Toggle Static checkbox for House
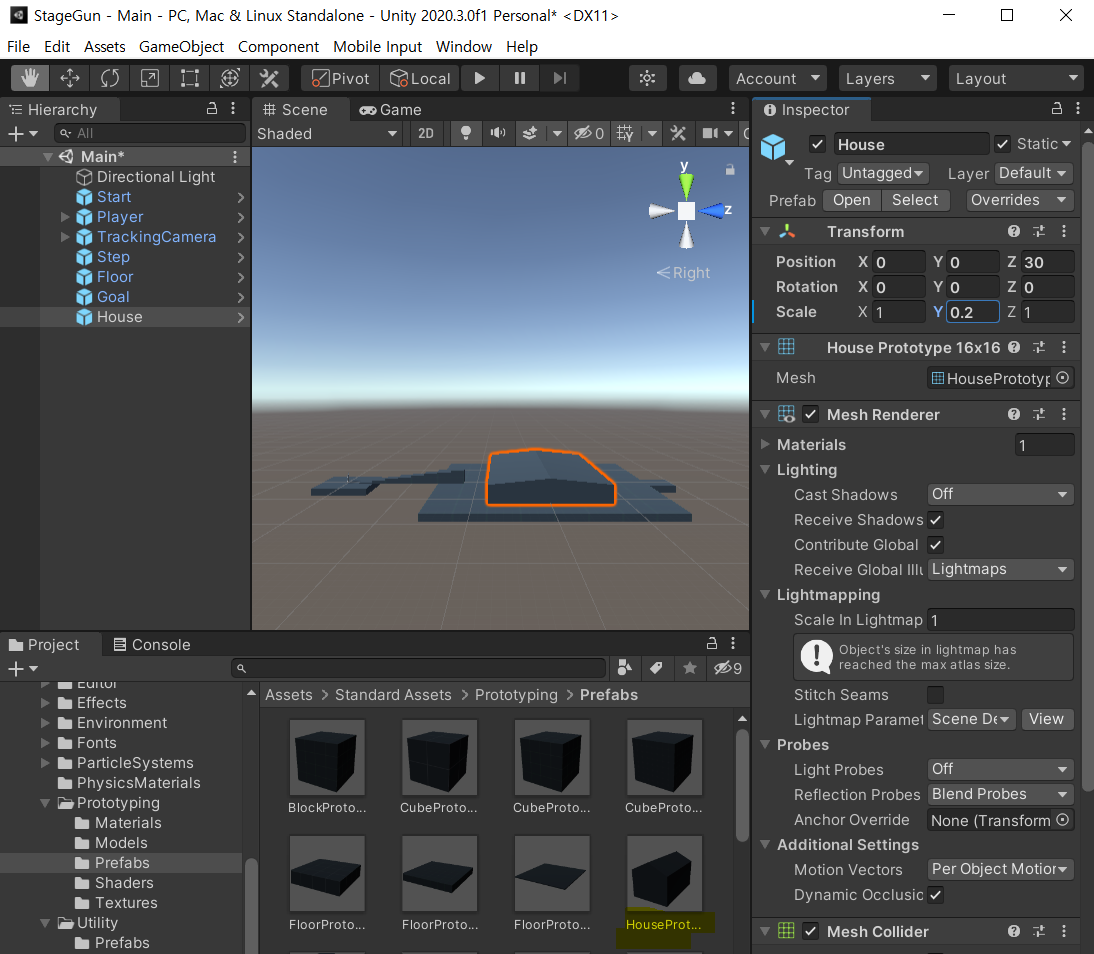Screen dimensions: 1094x954 coord(1003,144)
